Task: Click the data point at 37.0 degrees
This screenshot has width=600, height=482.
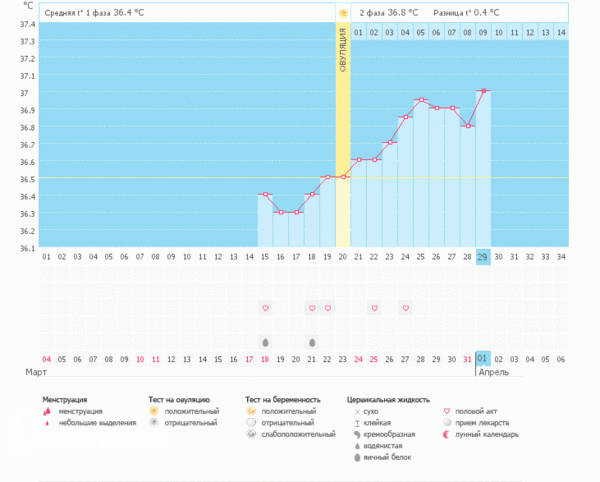Action: [x=483, y=91]
